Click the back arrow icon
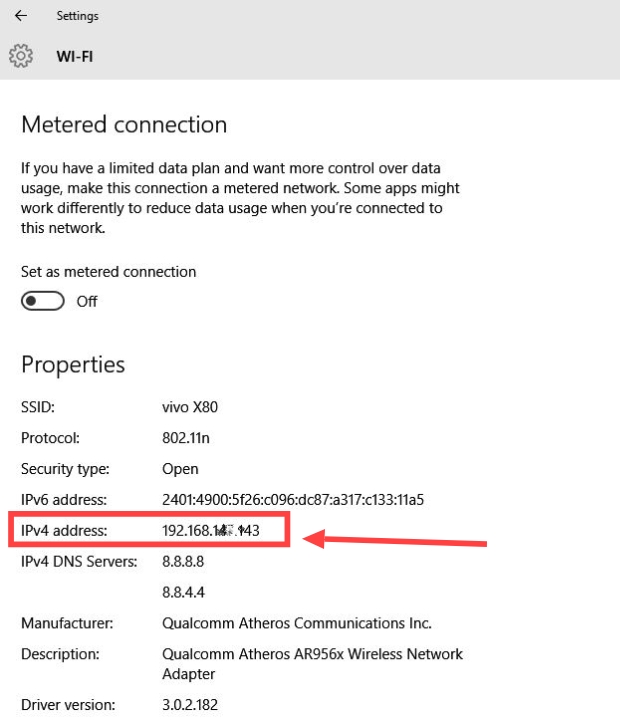Screen dimensions: 620x720 (21, 16)
